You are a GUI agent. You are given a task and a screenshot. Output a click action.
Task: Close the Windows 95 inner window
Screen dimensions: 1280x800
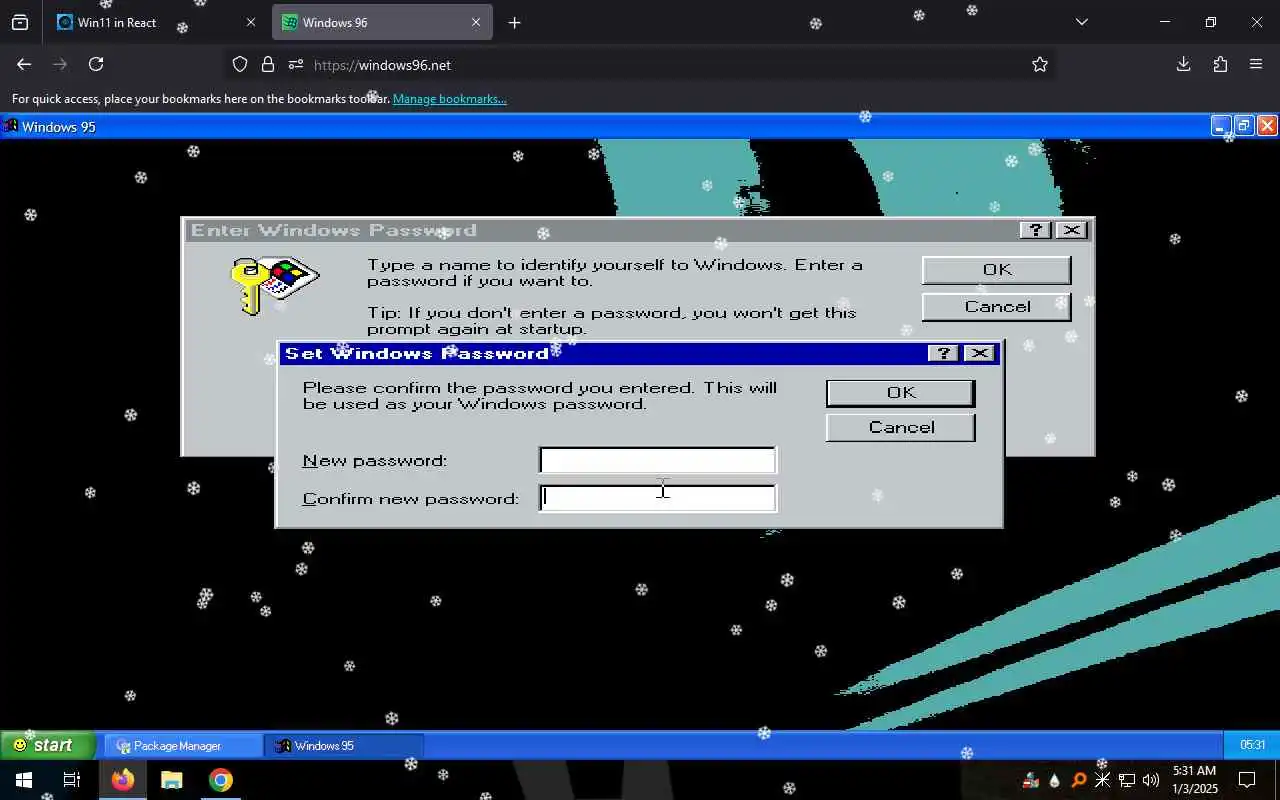1267,126
